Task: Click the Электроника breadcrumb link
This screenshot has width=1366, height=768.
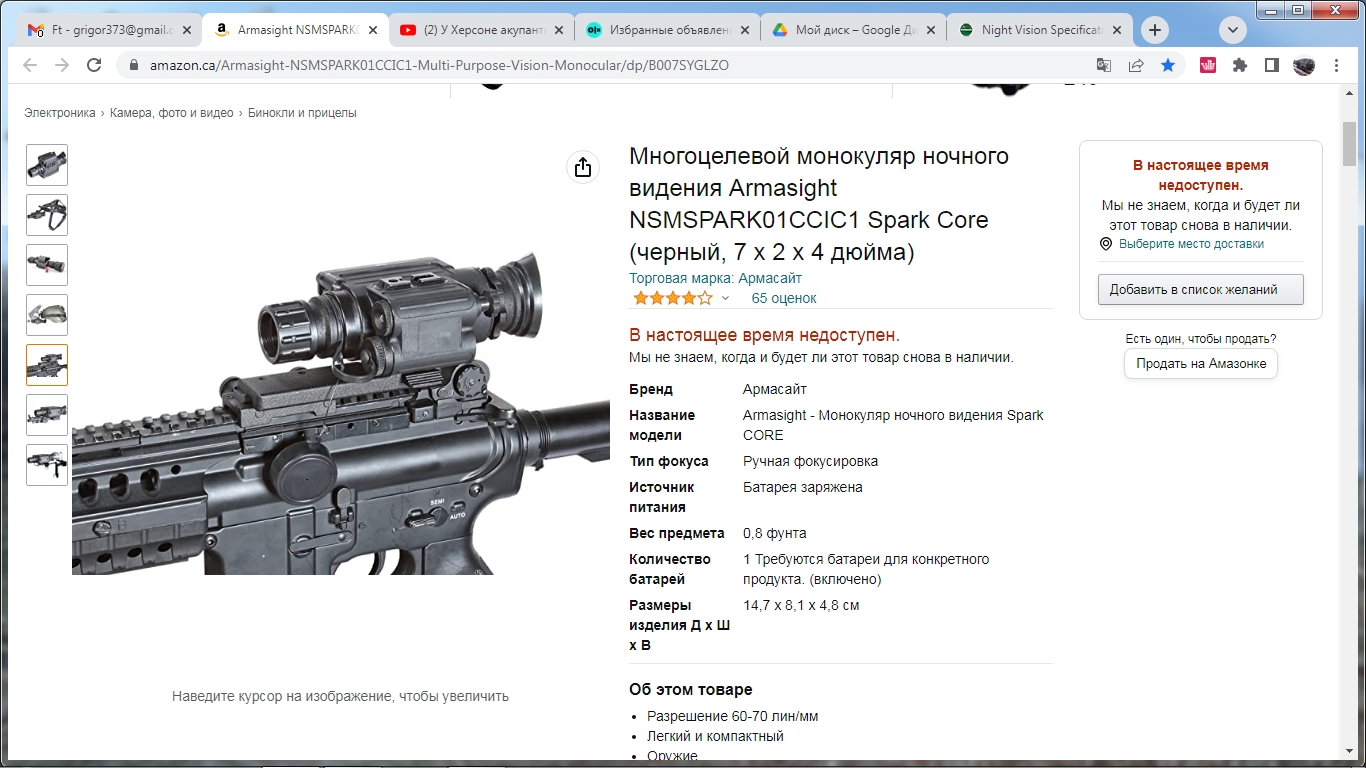Action: coord(60,113)
